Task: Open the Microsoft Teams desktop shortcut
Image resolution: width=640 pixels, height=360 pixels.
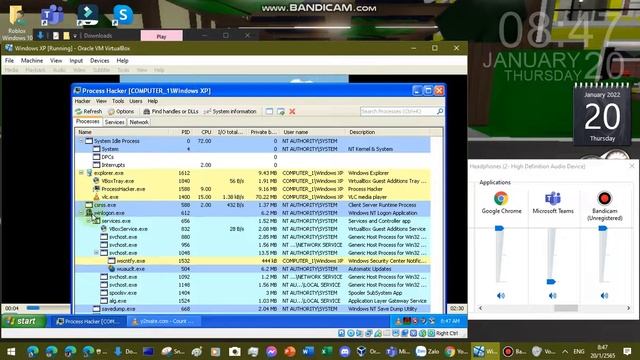Action: [x=52, y=16]
